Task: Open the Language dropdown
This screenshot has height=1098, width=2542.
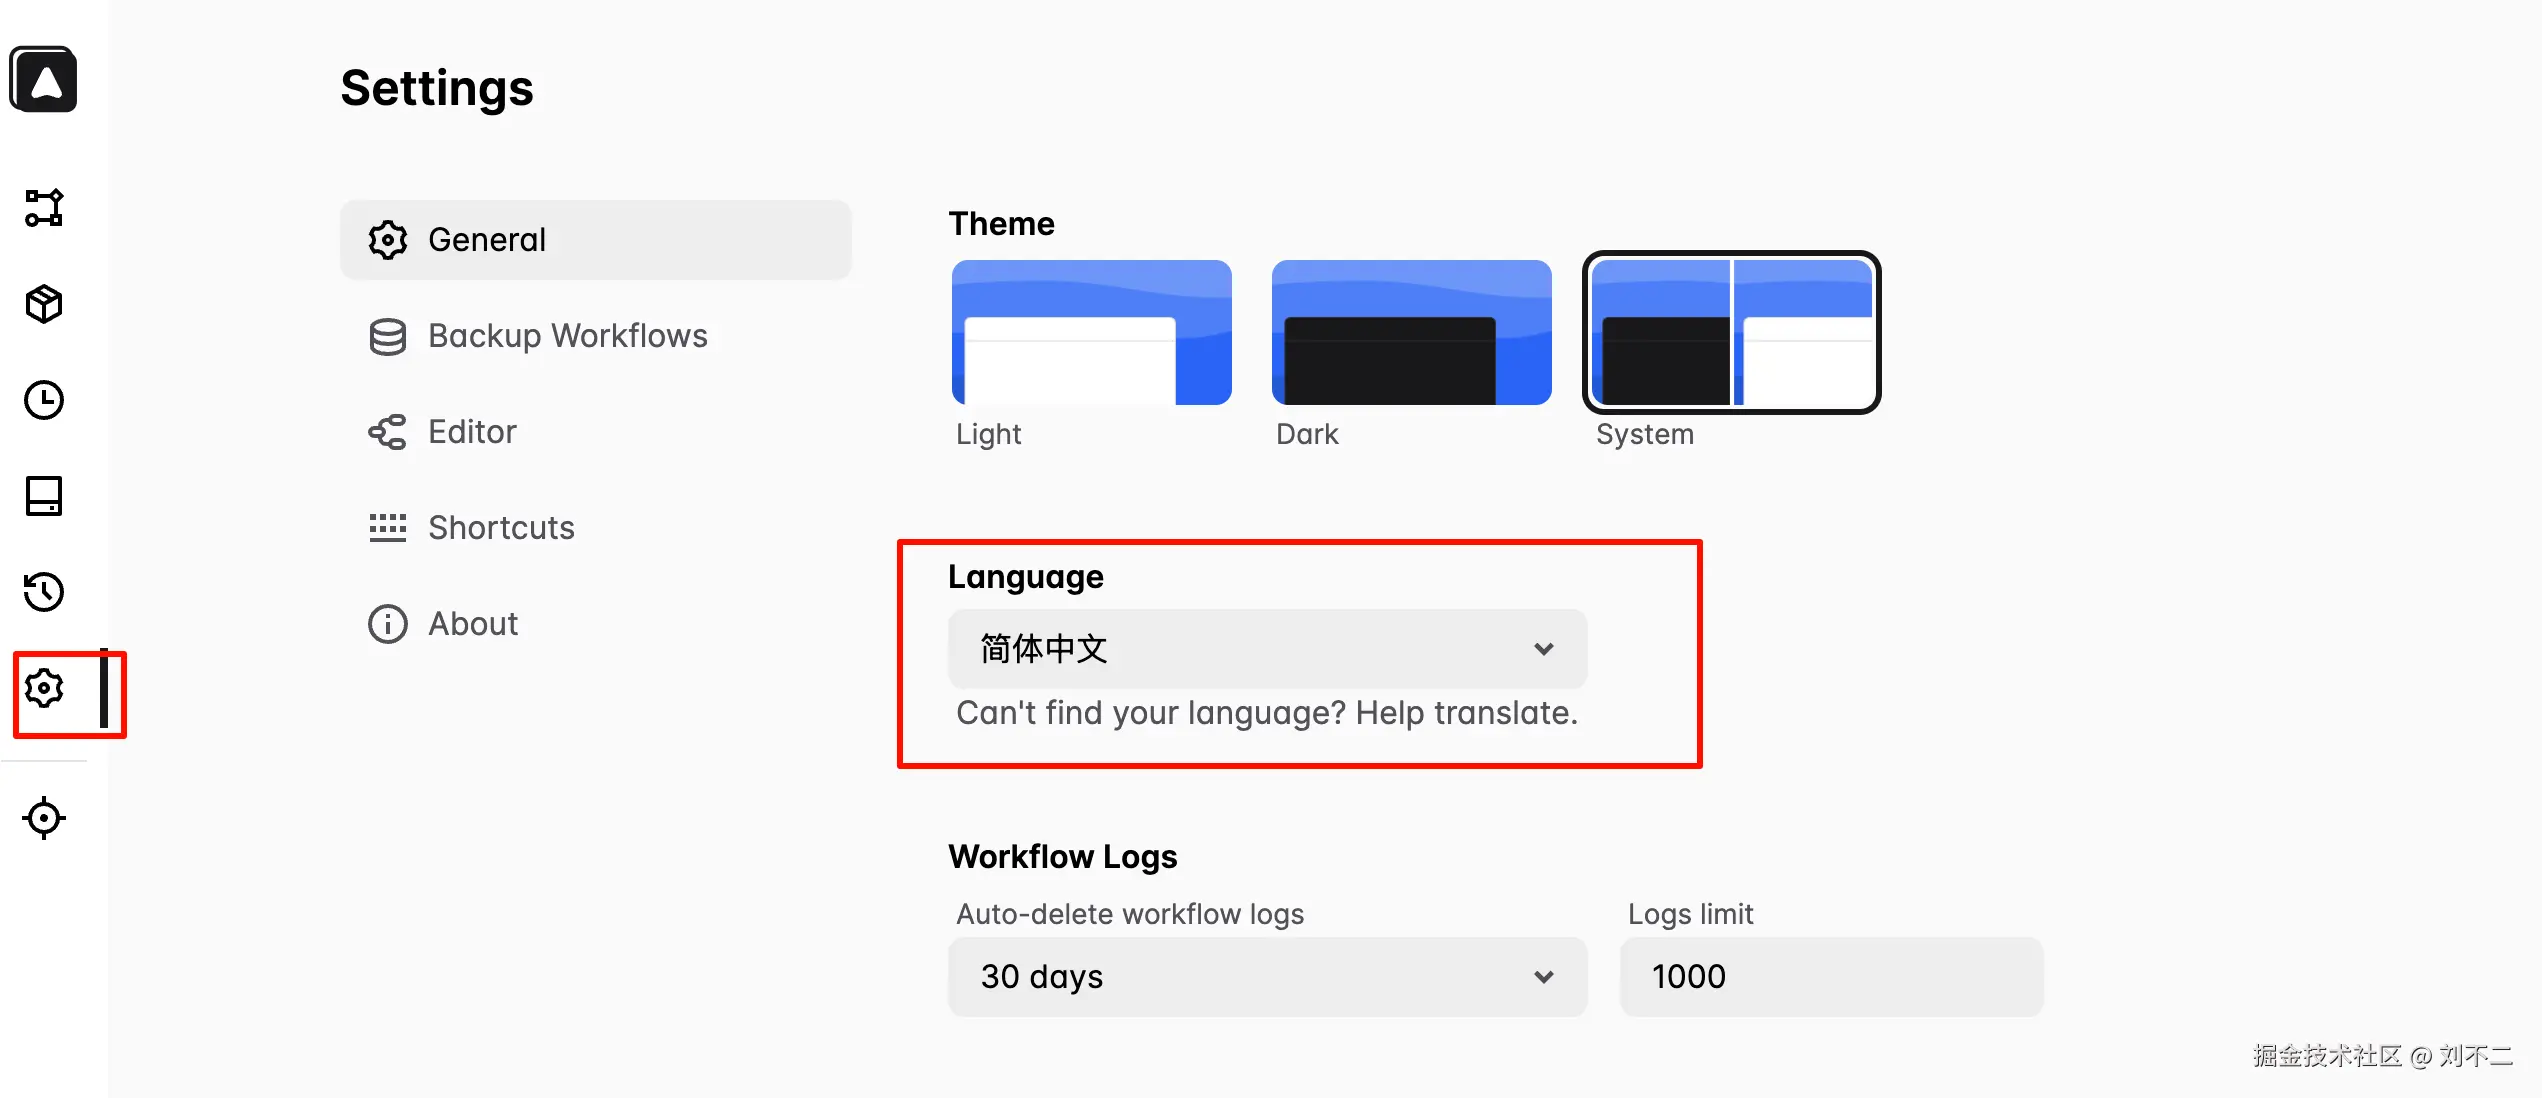Action: click(x=1266, y=649)
